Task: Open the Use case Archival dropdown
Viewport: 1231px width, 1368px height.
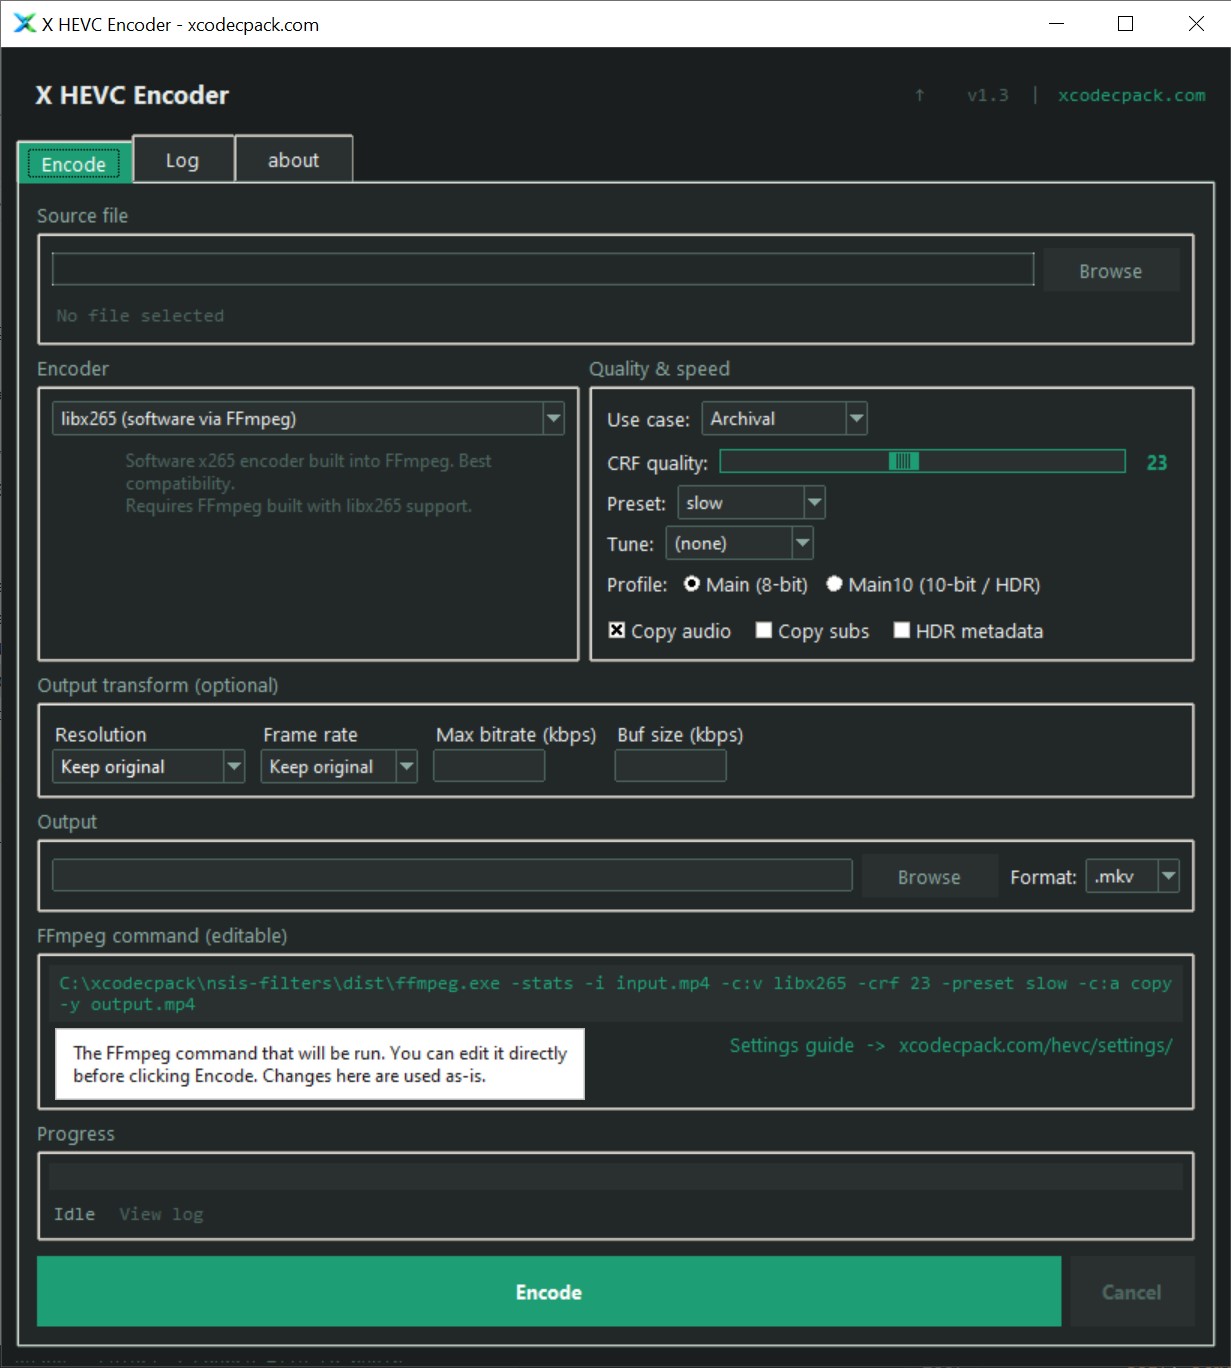Action: click(x=784, y=418)
